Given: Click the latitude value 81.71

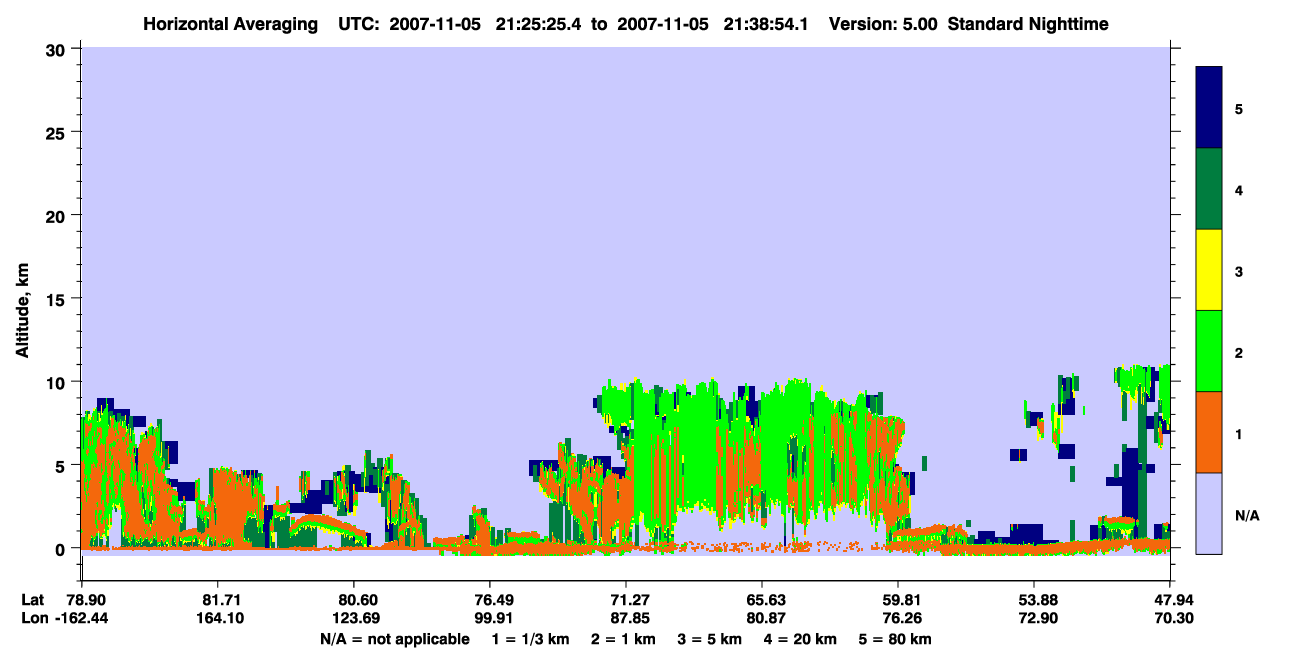Looking at the screenshot, I should coord(217,600).
